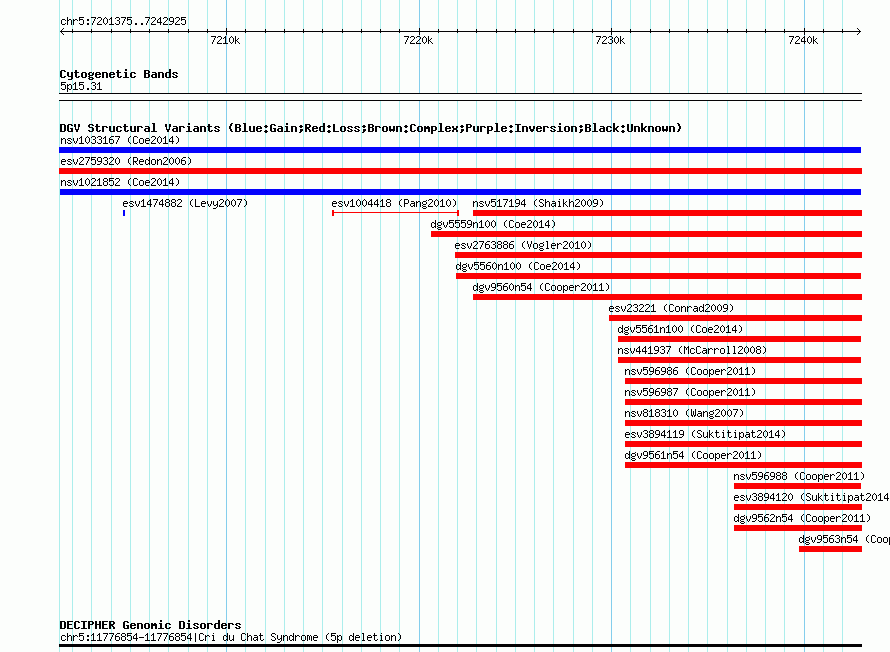
Task: Select the red dgv5559n100 loss bar
Action: click(x=646, y=234)
